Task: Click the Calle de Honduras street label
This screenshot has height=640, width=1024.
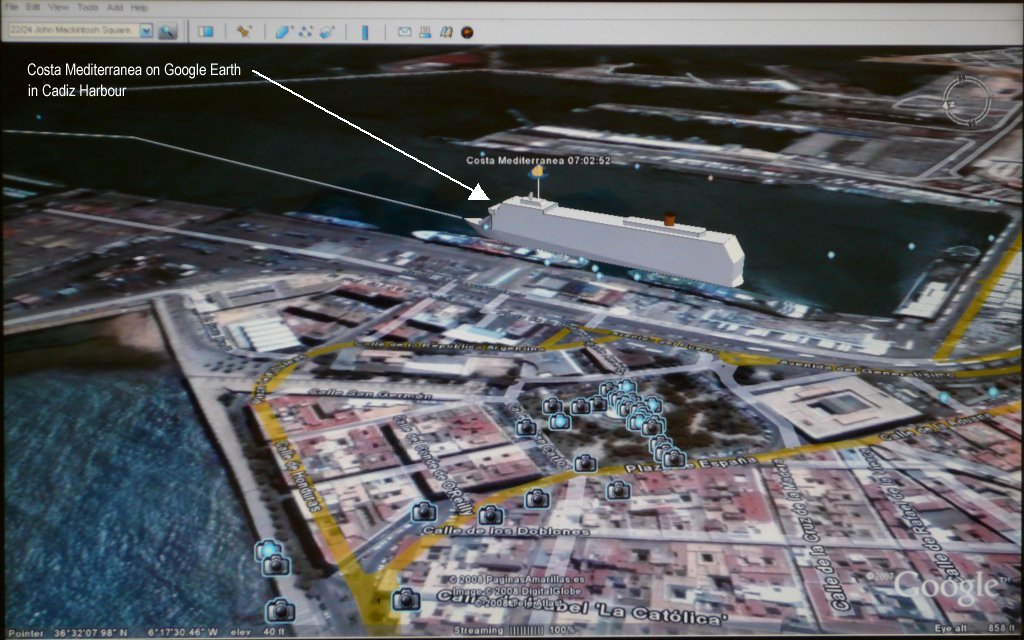Action: pos(298,475)
